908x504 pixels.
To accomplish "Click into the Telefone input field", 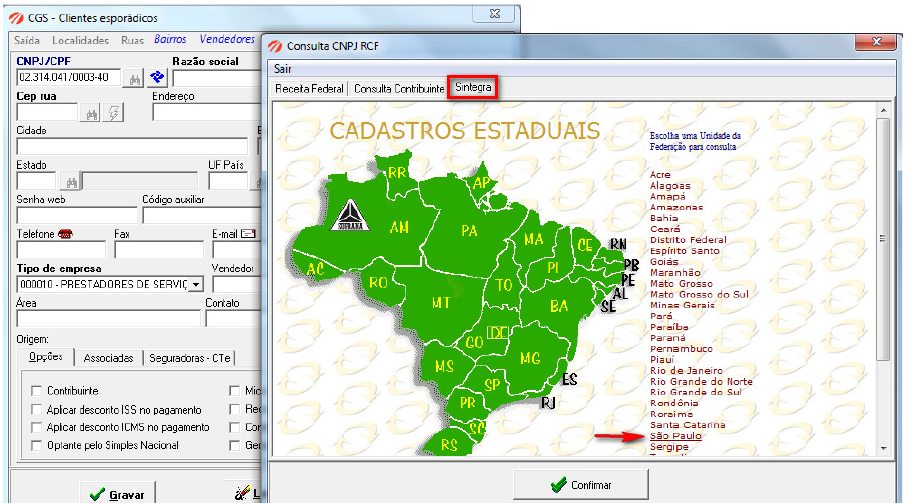I will [x=61, y=250].
